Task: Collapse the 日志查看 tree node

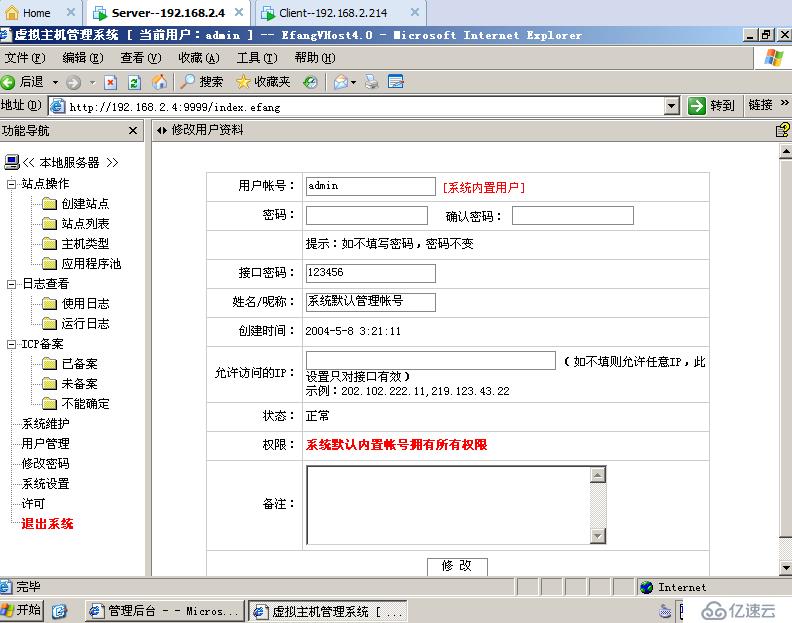Action: click(11, 284)
